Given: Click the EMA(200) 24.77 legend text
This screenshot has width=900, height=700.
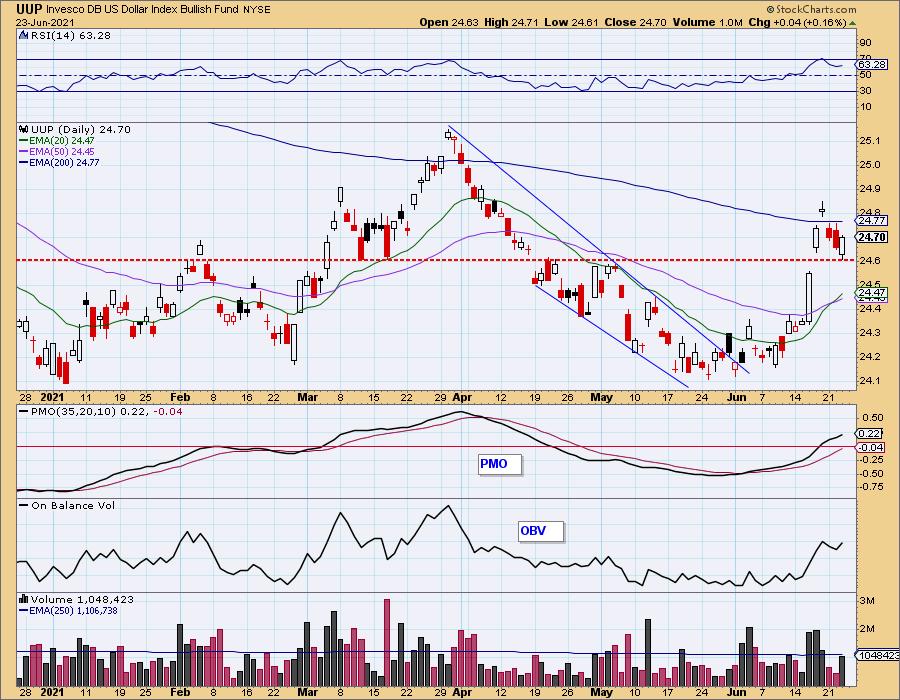Looking at the screenshot, I should pyautogui.click(x=64, y=162).
